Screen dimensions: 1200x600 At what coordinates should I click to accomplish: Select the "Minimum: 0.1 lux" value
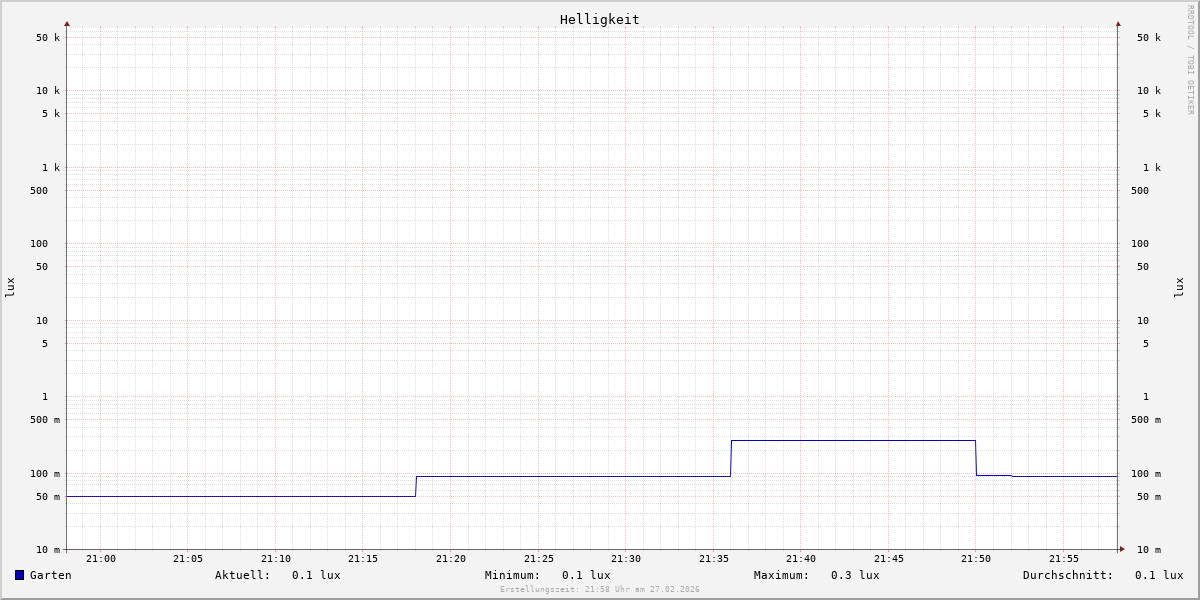tap(548, 575)
